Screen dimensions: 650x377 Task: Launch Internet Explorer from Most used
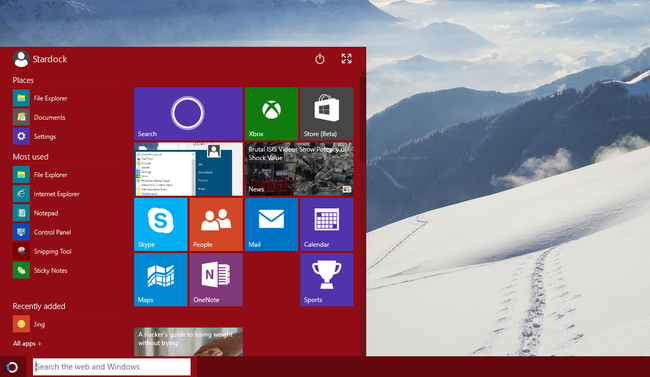tap(46, 194)
